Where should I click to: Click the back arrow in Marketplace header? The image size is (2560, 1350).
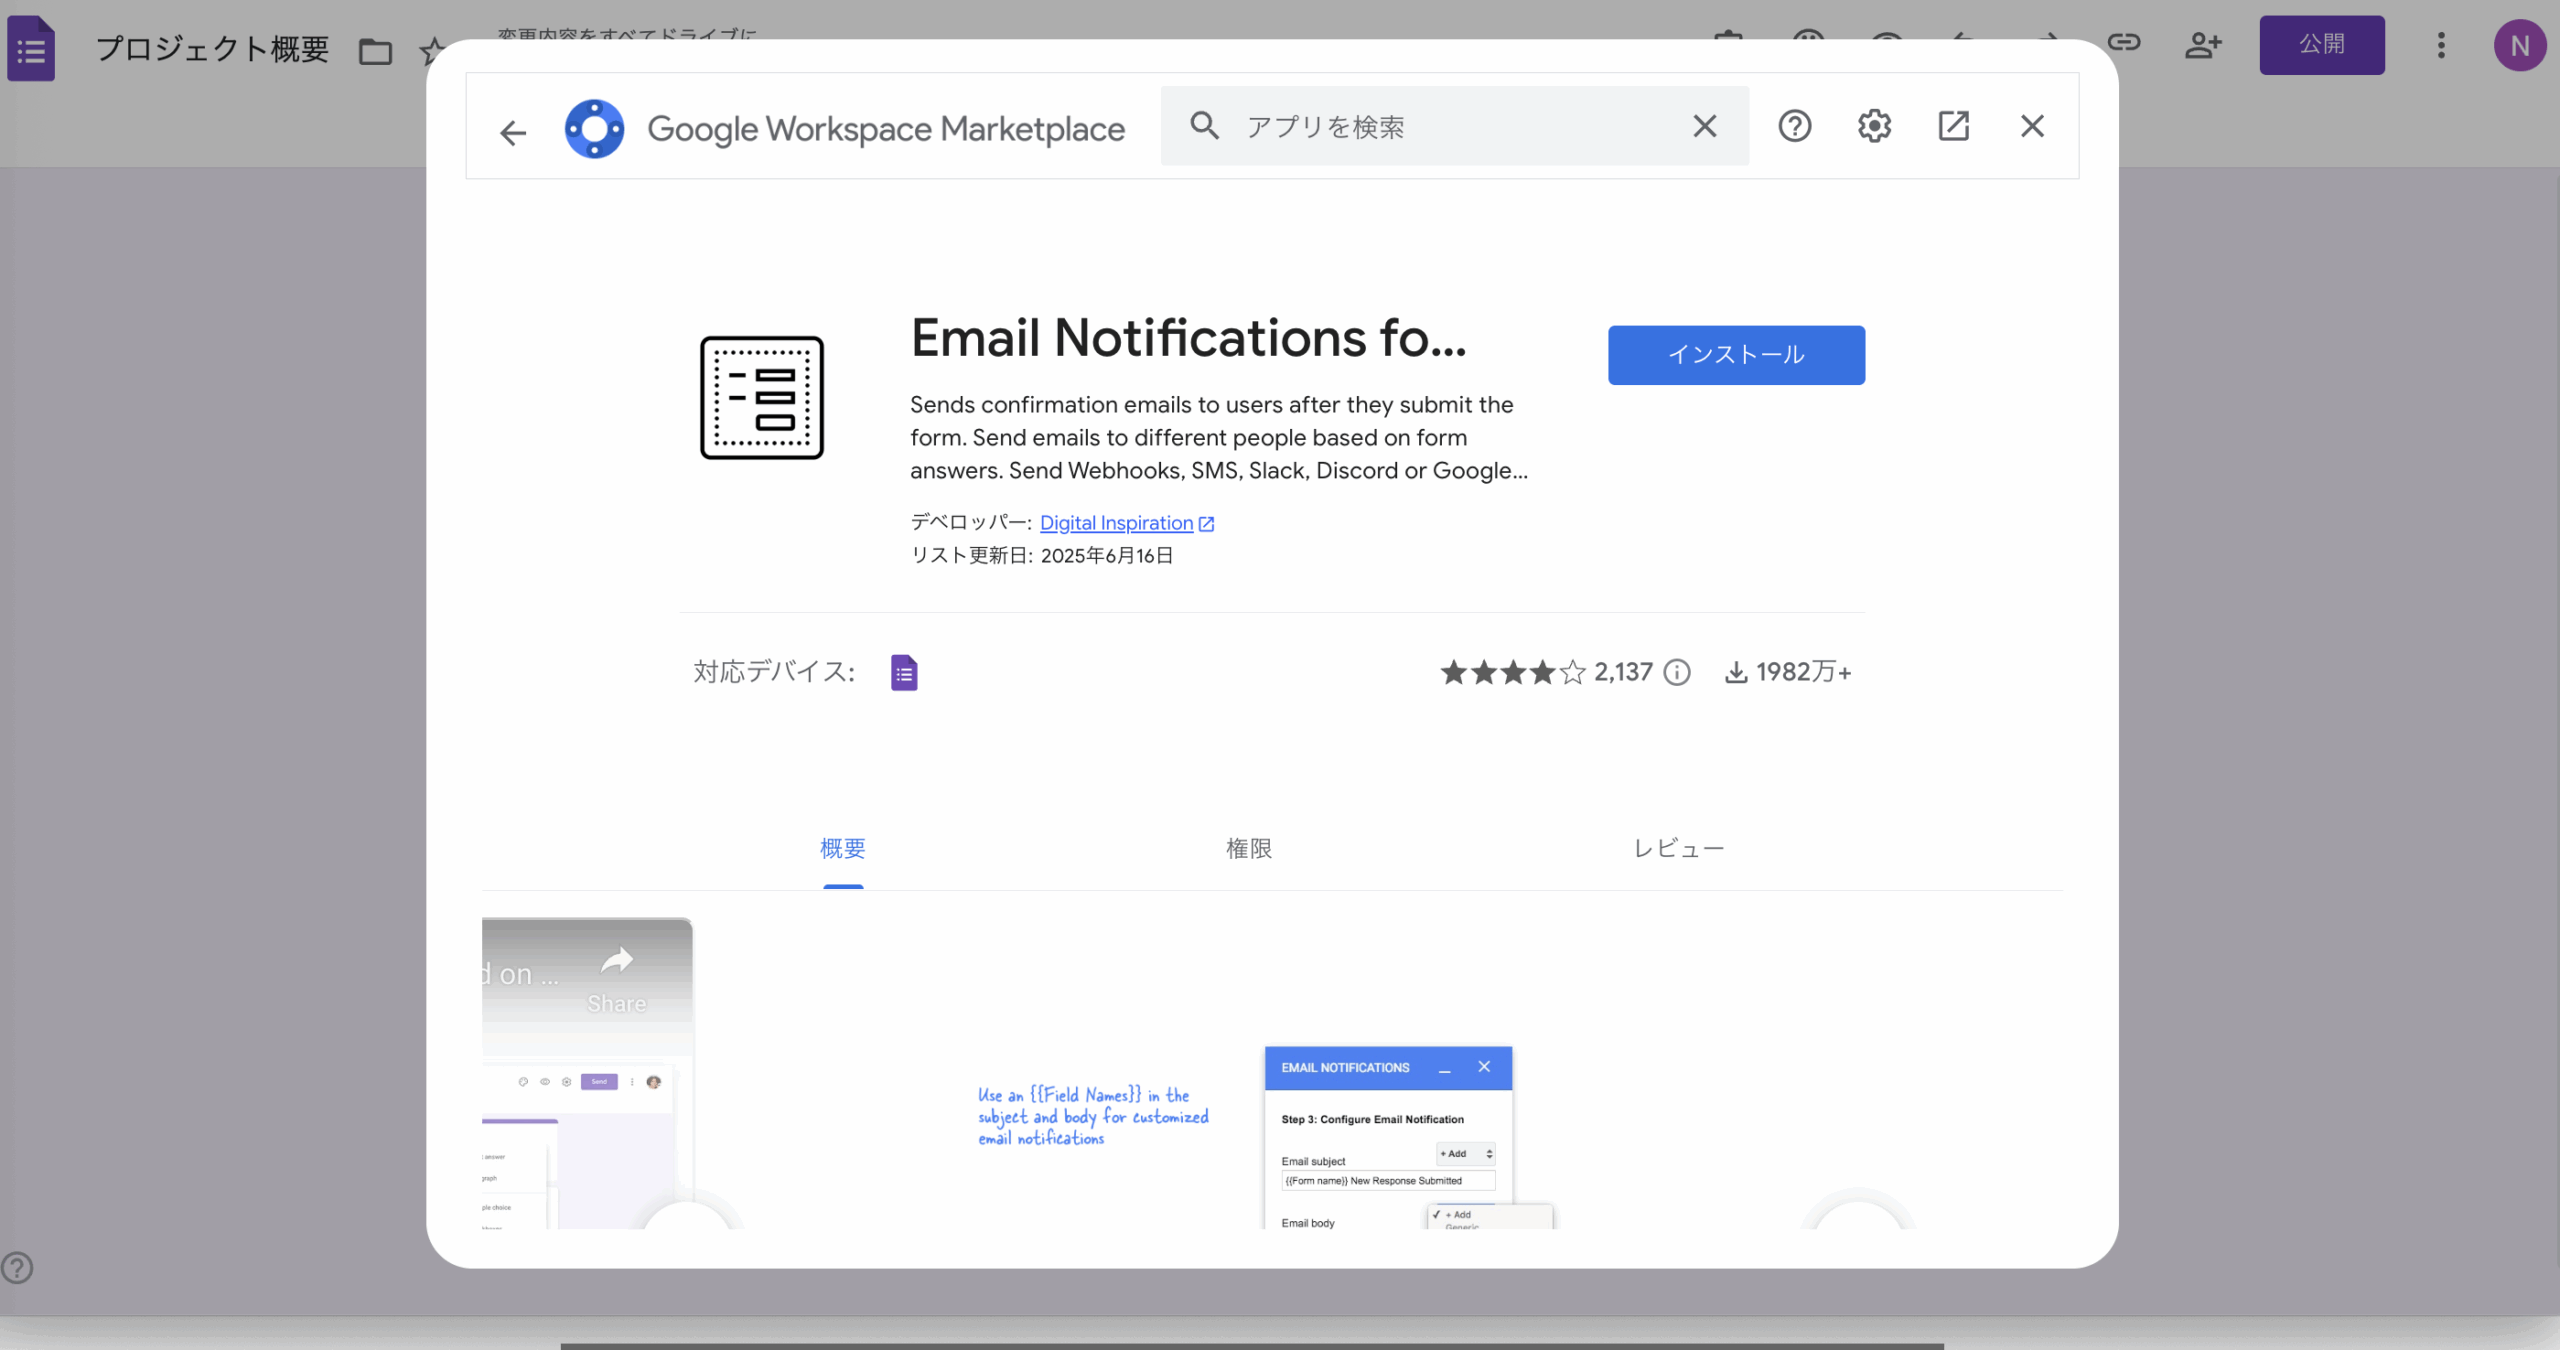[x=513, y=131]
